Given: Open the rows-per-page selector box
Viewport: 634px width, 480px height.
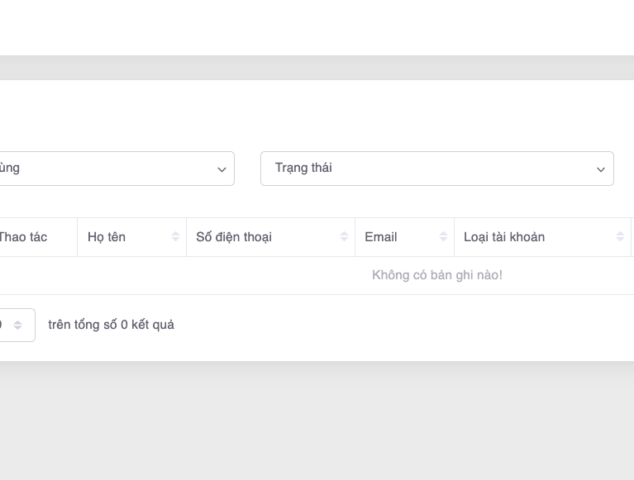Looking at the screenshot, I should [x=12, y=325].
